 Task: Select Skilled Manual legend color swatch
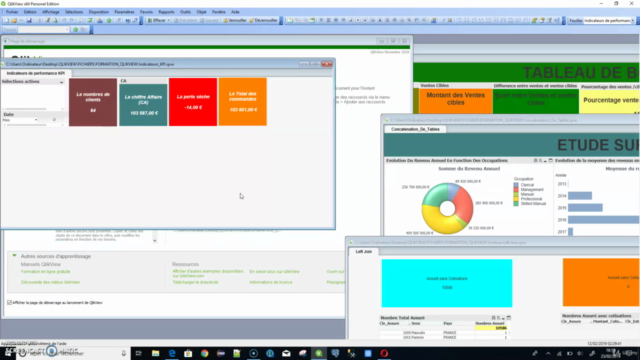[516, 203]
